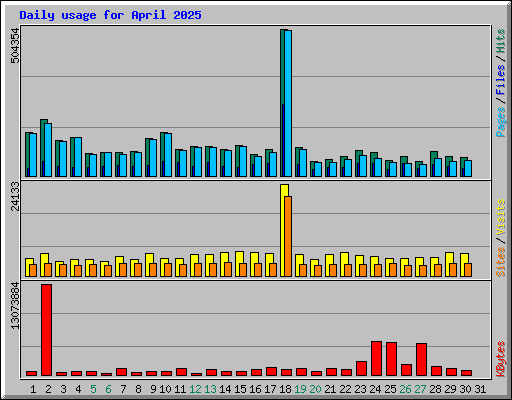Select the day 18 yellow visits bar
The width and height of the screenshot is (512, 400).
[283, 230]
